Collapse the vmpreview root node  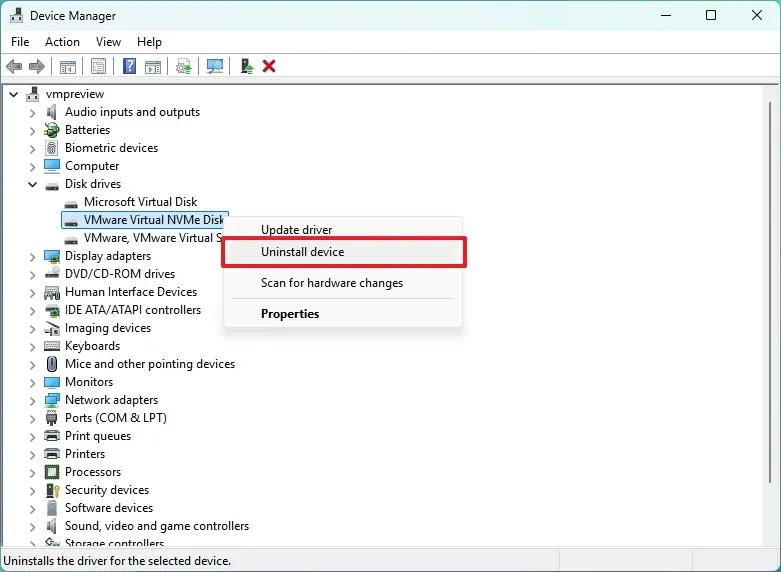(13, 94)
